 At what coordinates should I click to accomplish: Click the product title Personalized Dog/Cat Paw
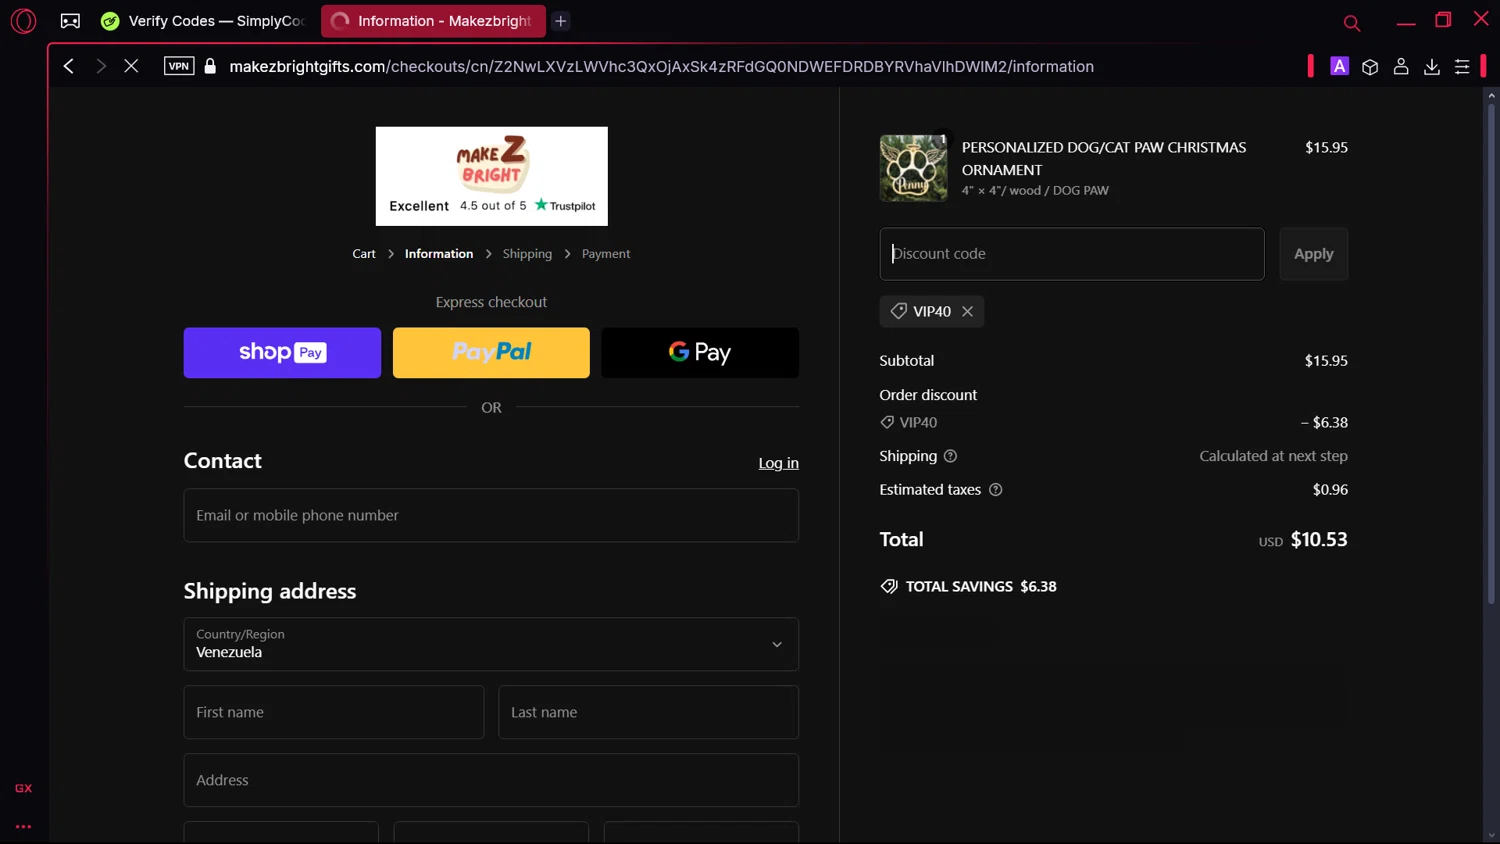[x=1104, y=158]
